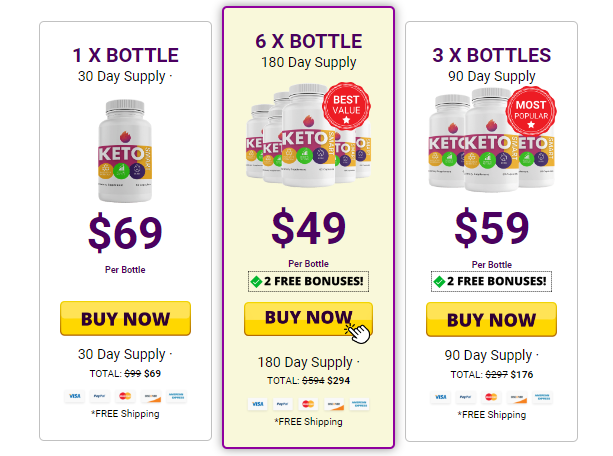Select the American Express icon under 3 bottles package
This screenshot has height=456, width=613.
pyautogui.click(x=542, y=397)
